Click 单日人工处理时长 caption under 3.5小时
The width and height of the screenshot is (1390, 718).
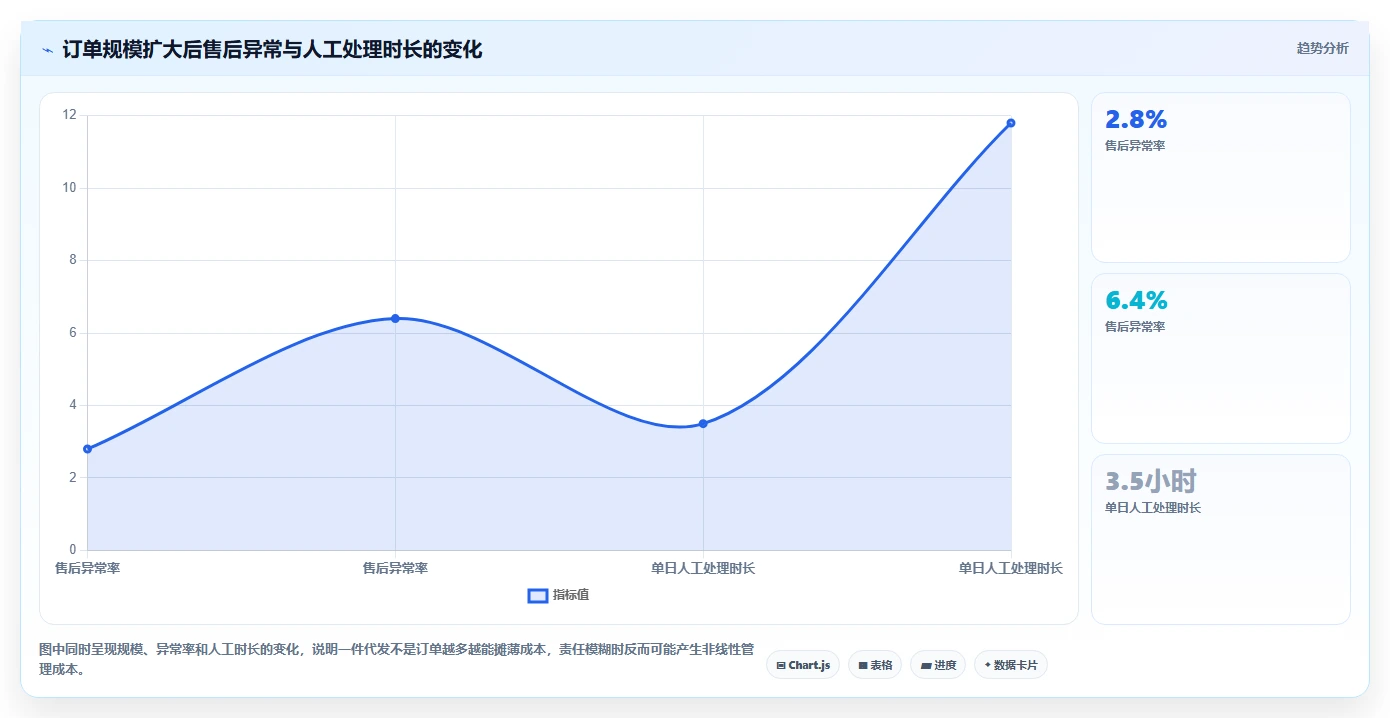tap(1153, 508)
